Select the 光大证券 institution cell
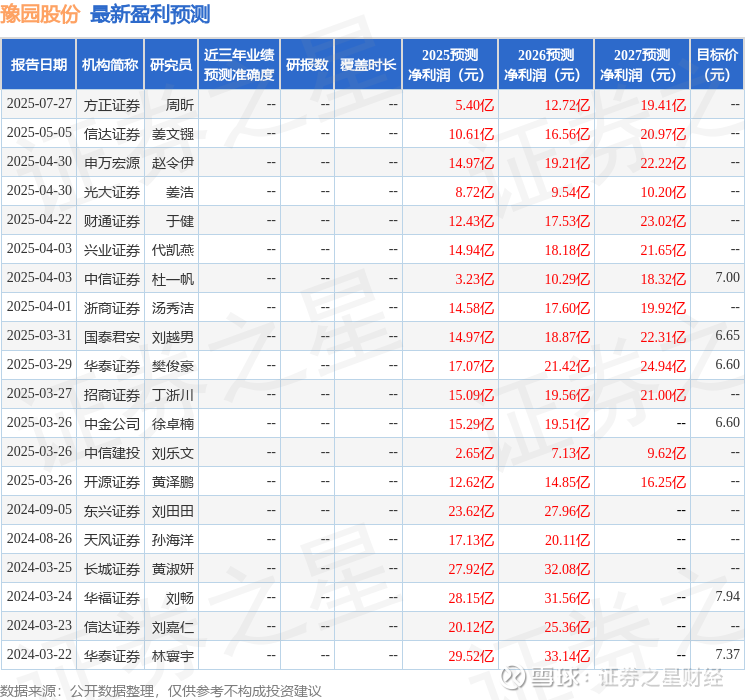Image resolution: width=745 pixels, height=700 pixels. (112, 192)
